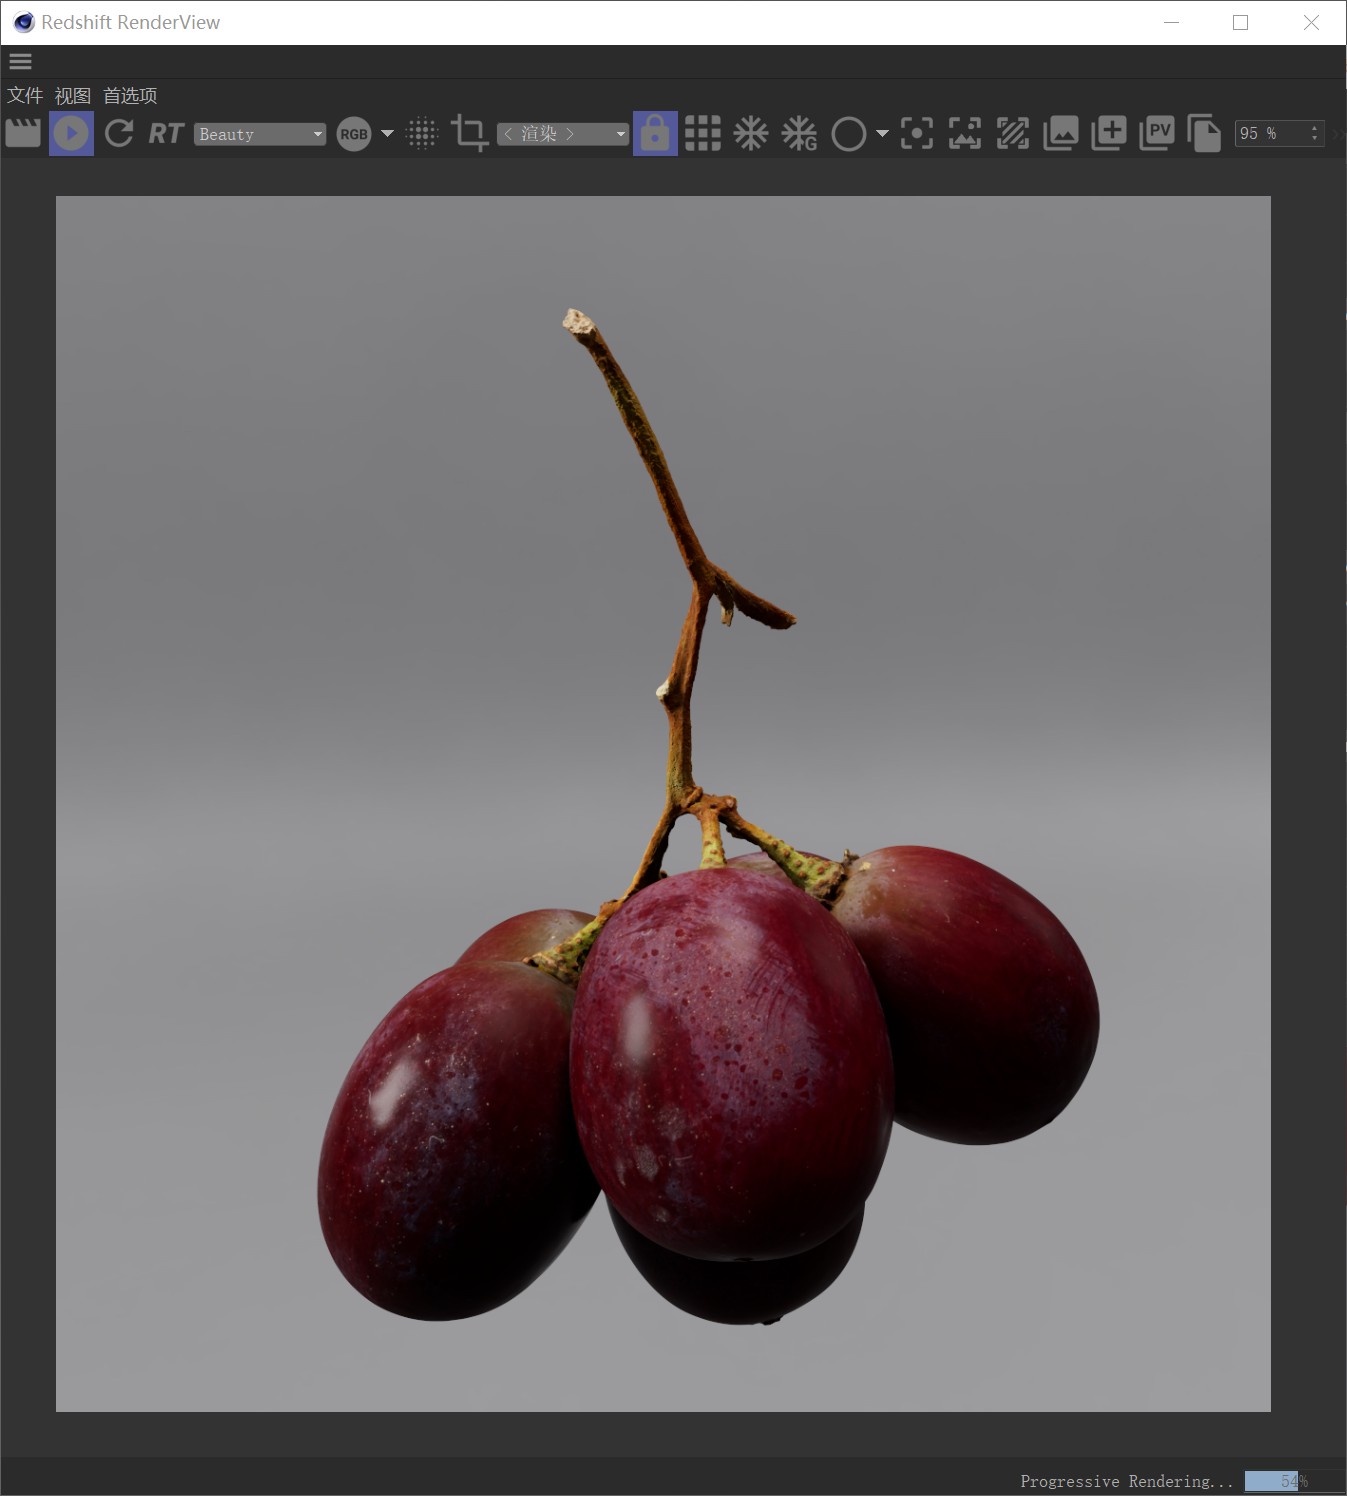Viewport: 1347px width, 1496px height.
Task: Click the circle display mode icon
Action: [849, 133]
